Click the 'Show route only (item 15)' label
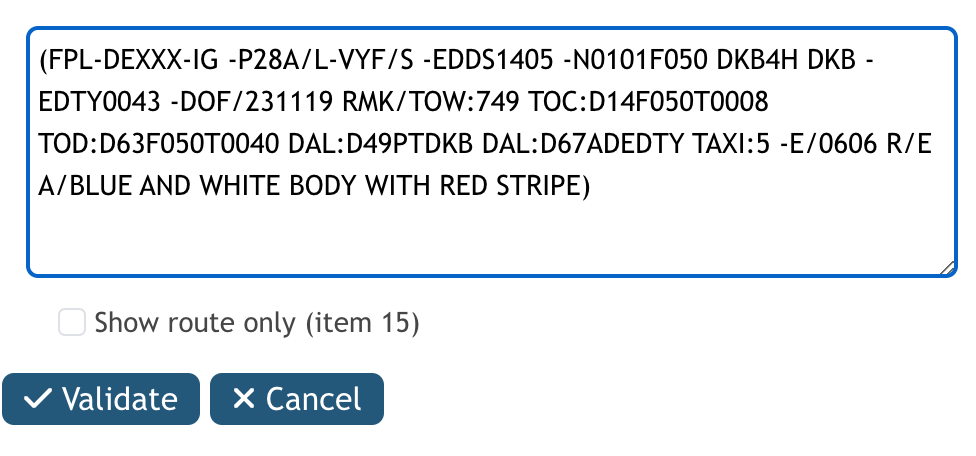 pyautogui.click(x=256, y=323)
